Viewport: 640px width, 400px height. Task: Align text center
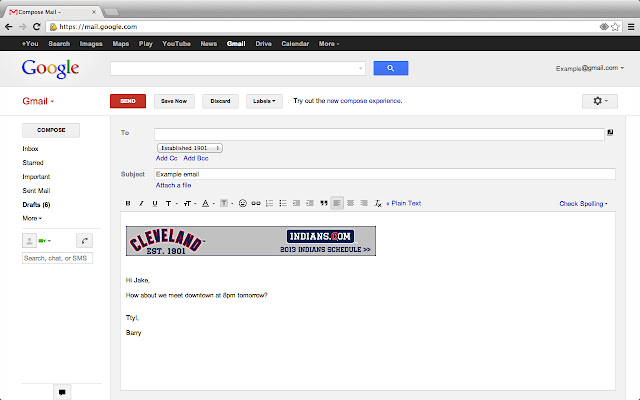click(350, 203)
